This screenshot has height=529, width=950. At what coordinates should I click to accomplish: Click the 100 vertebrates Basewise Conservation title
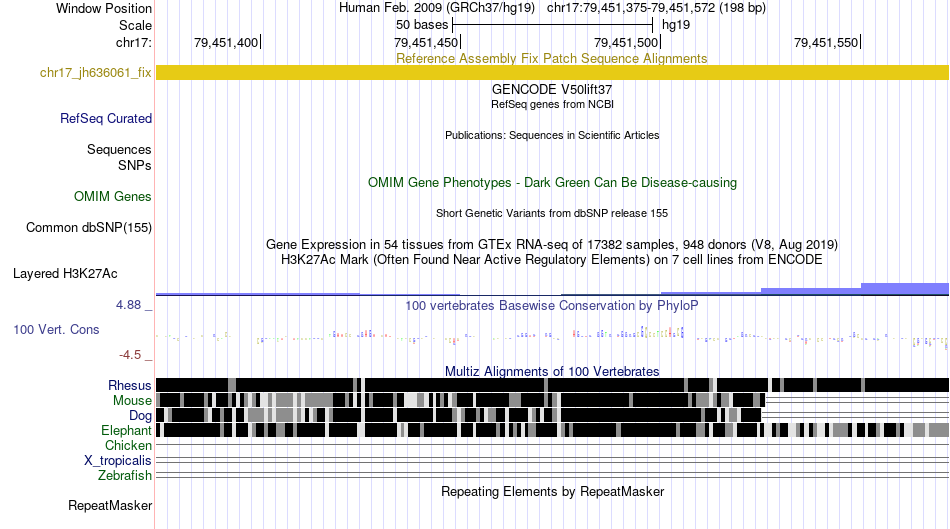pos(551,305)
